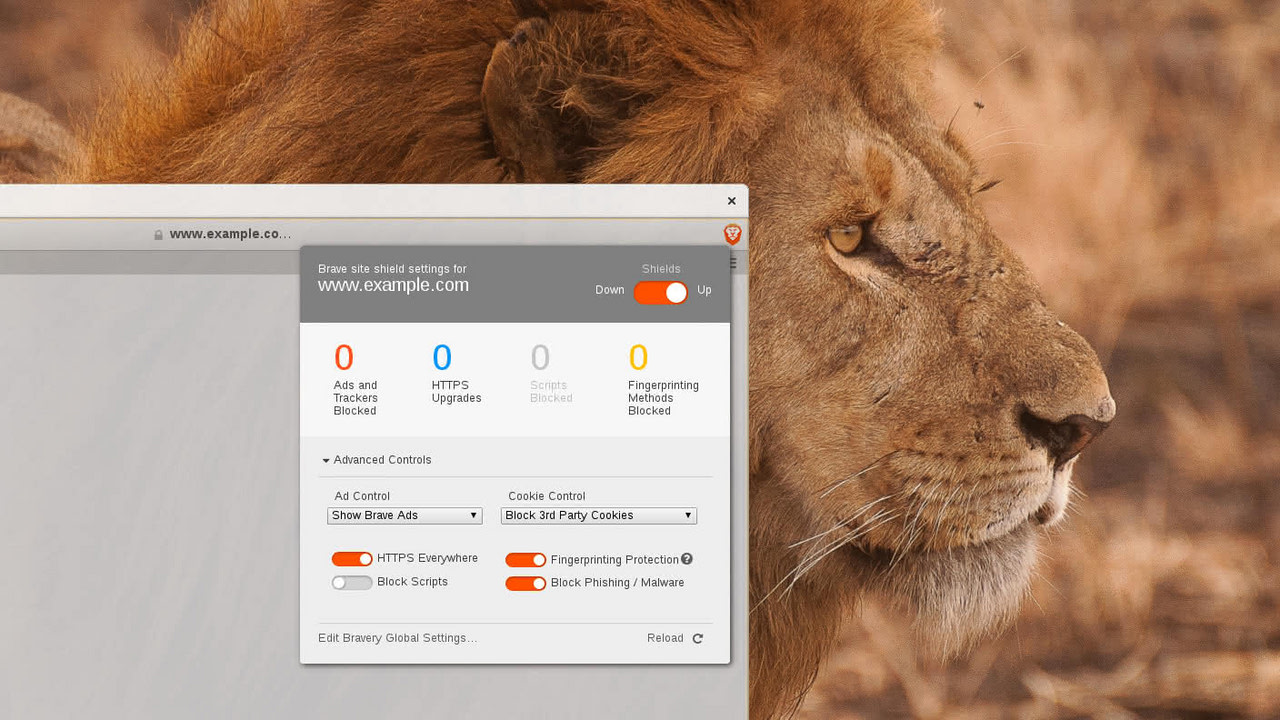The height and width of the screenshot is (720, 1280).
Task: Disable the HTTPS Everywhere toggle
Action: [x=352, y=558]
